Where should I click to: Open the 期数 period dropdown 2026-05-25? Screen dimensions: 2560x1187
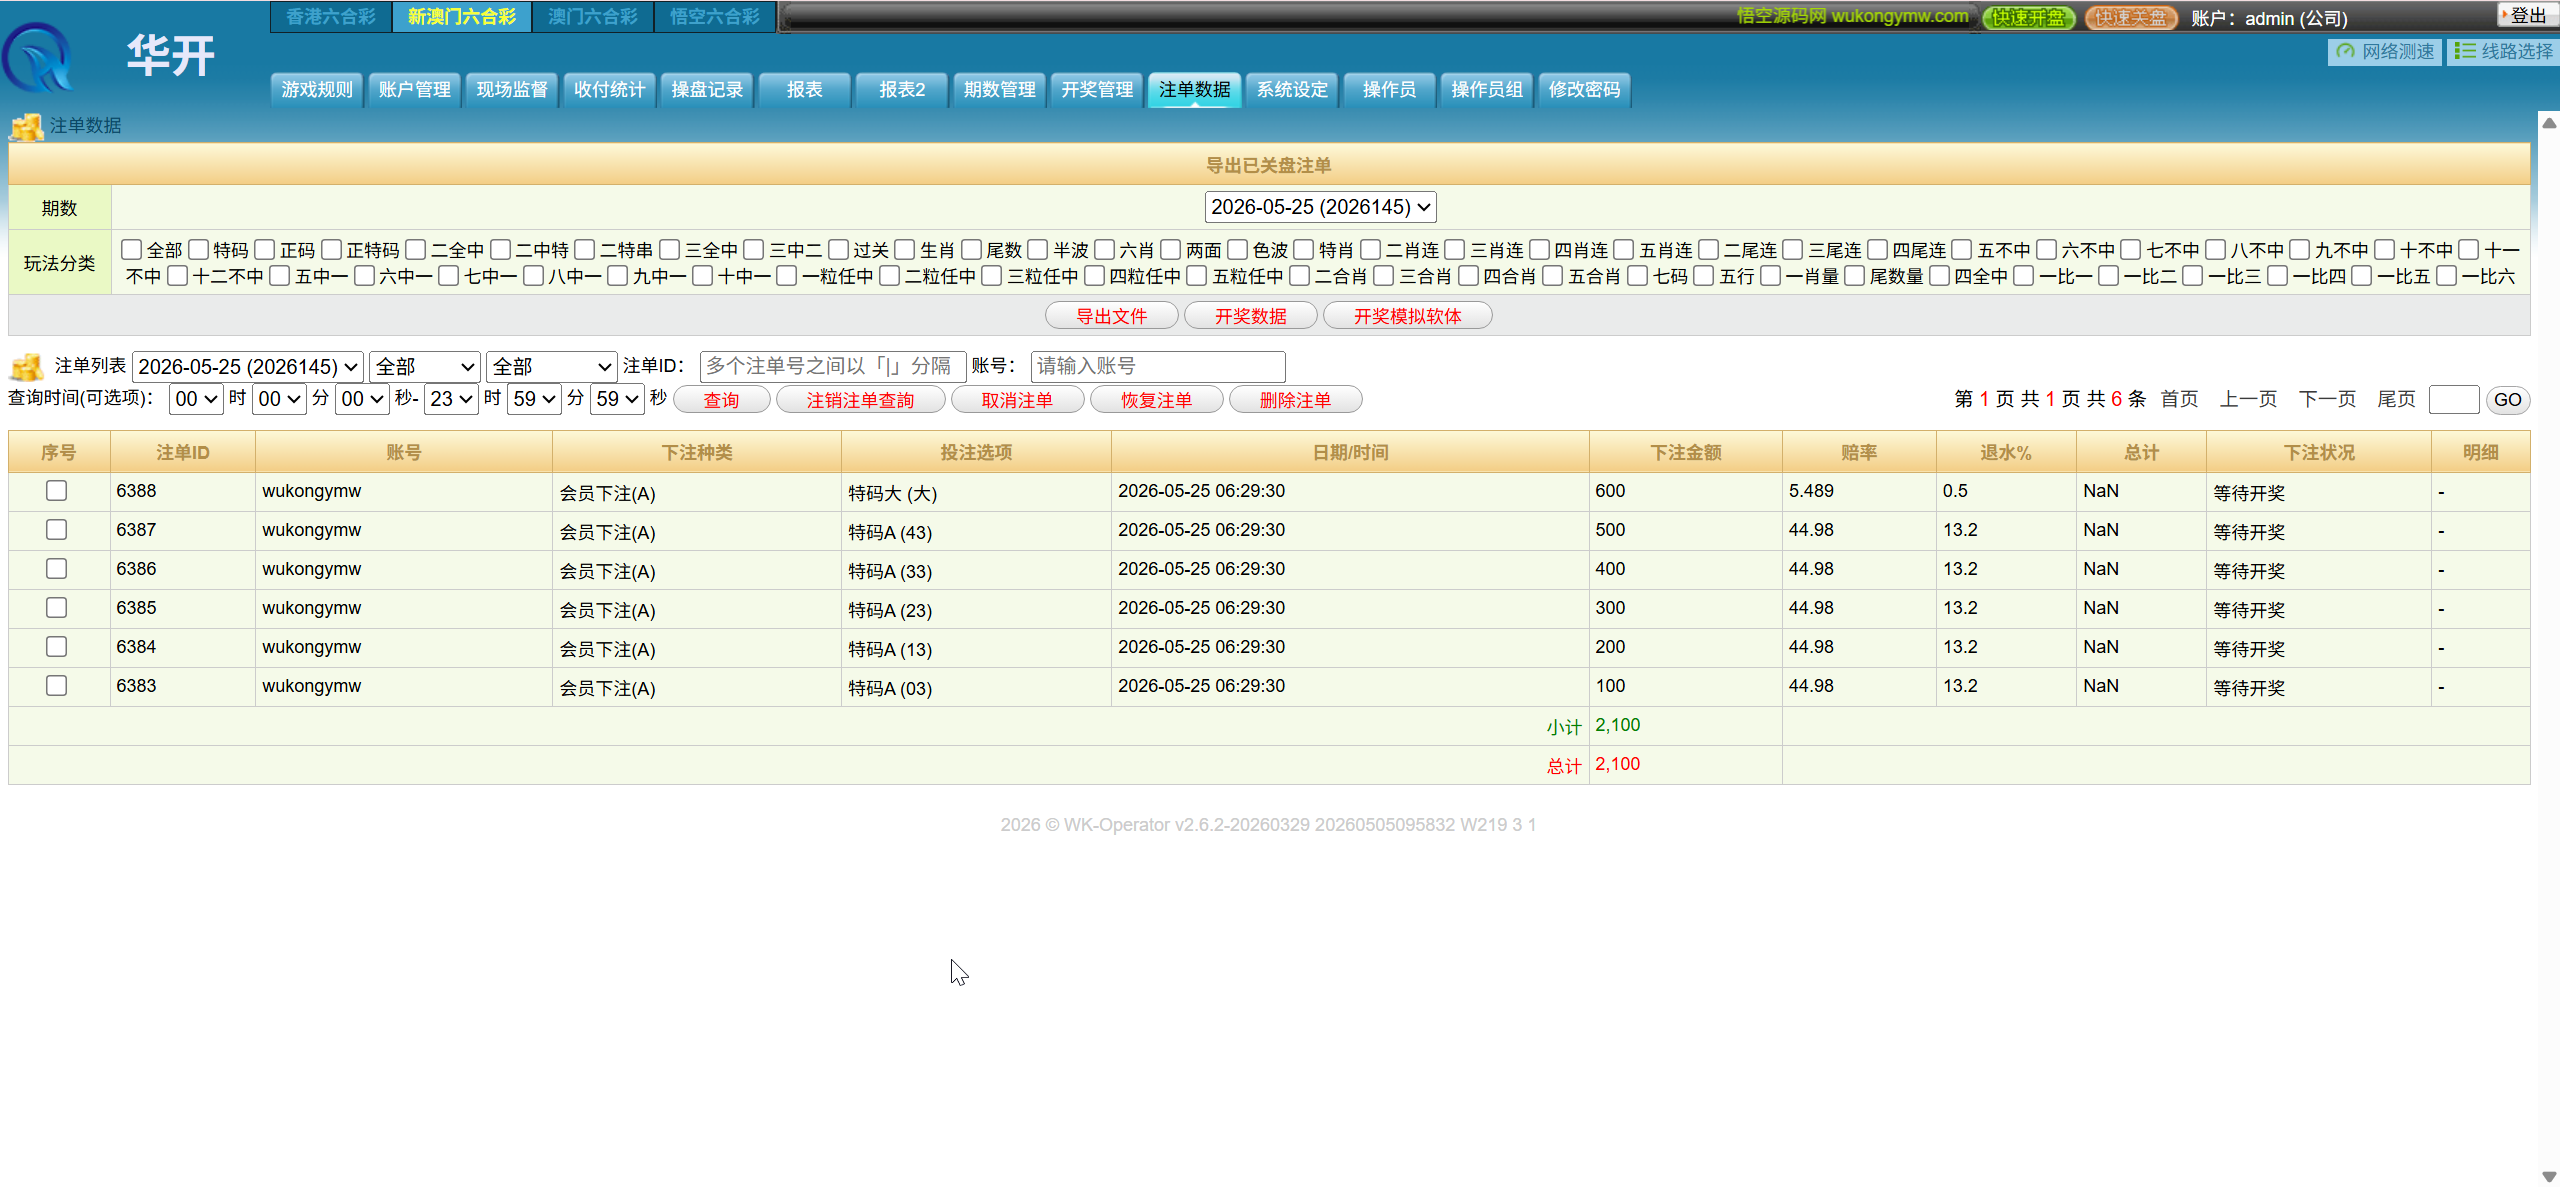click(1320, 207)
